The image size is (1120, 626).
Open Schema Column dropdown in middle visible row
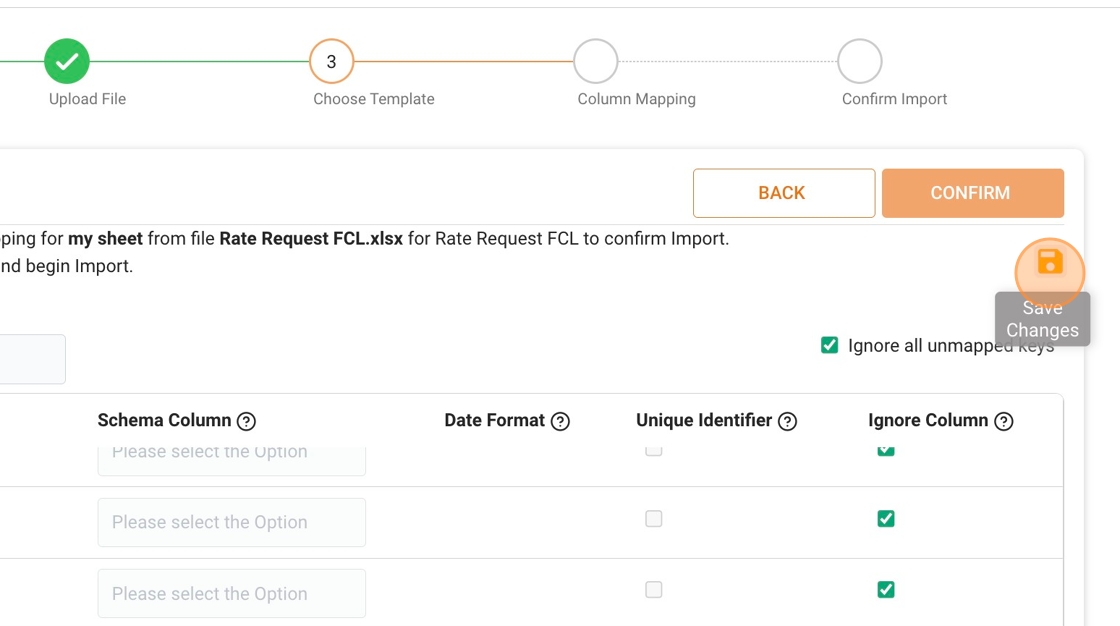click(x=231, y=522)
